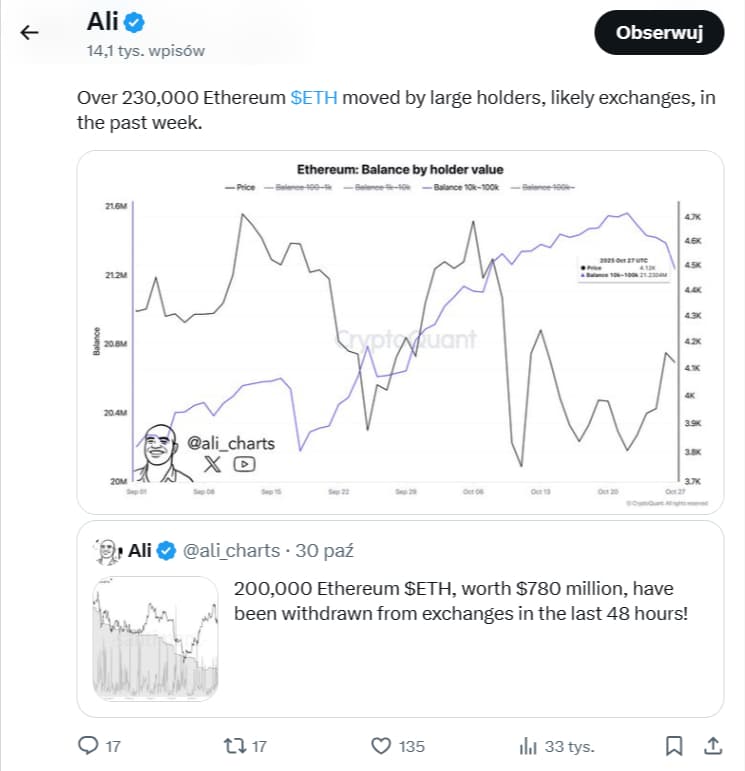Share the post with the upload arrow icon
This screenshot has width=745, height=771.
[x=712, y=745]
